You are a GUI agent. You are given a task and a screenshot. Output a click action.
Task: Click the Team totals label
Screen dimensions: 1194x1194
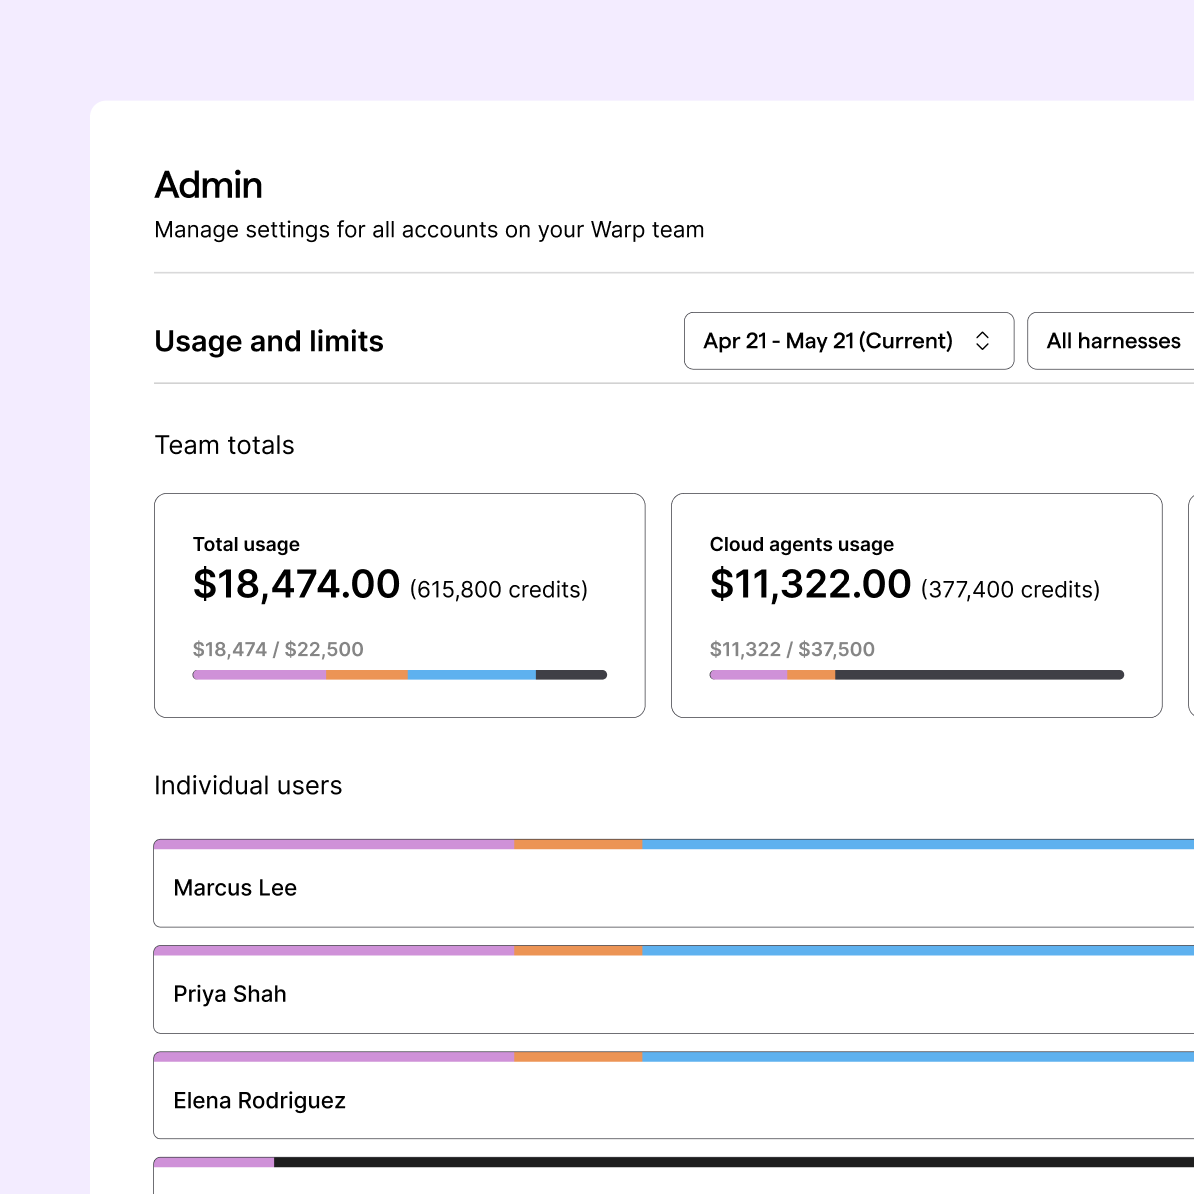(225, 445)
